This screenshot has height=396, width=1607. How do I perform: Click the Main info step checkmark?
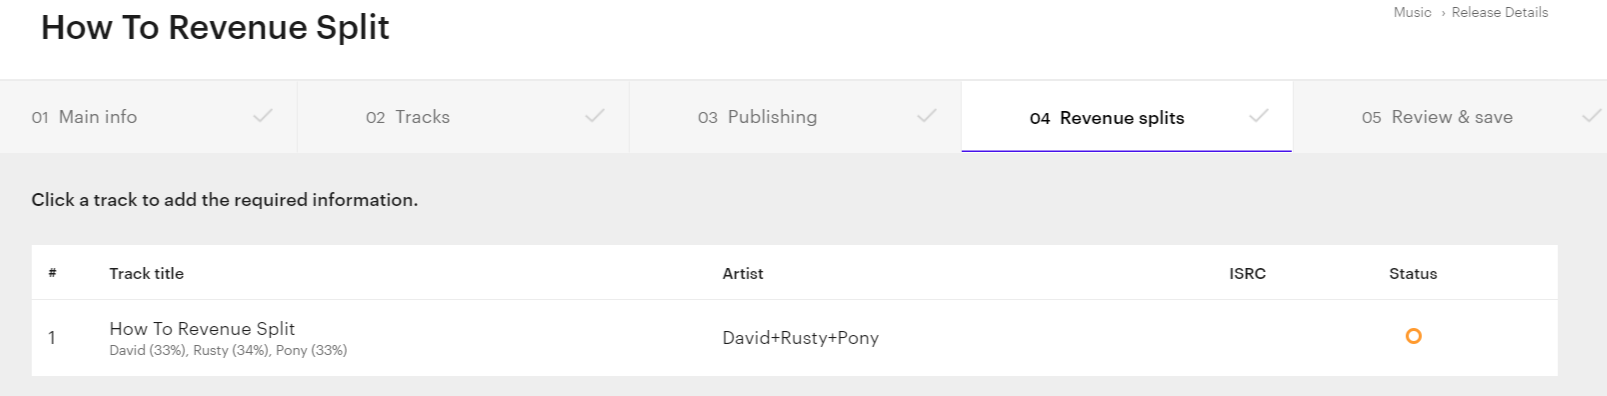click(x=263, y=116)
